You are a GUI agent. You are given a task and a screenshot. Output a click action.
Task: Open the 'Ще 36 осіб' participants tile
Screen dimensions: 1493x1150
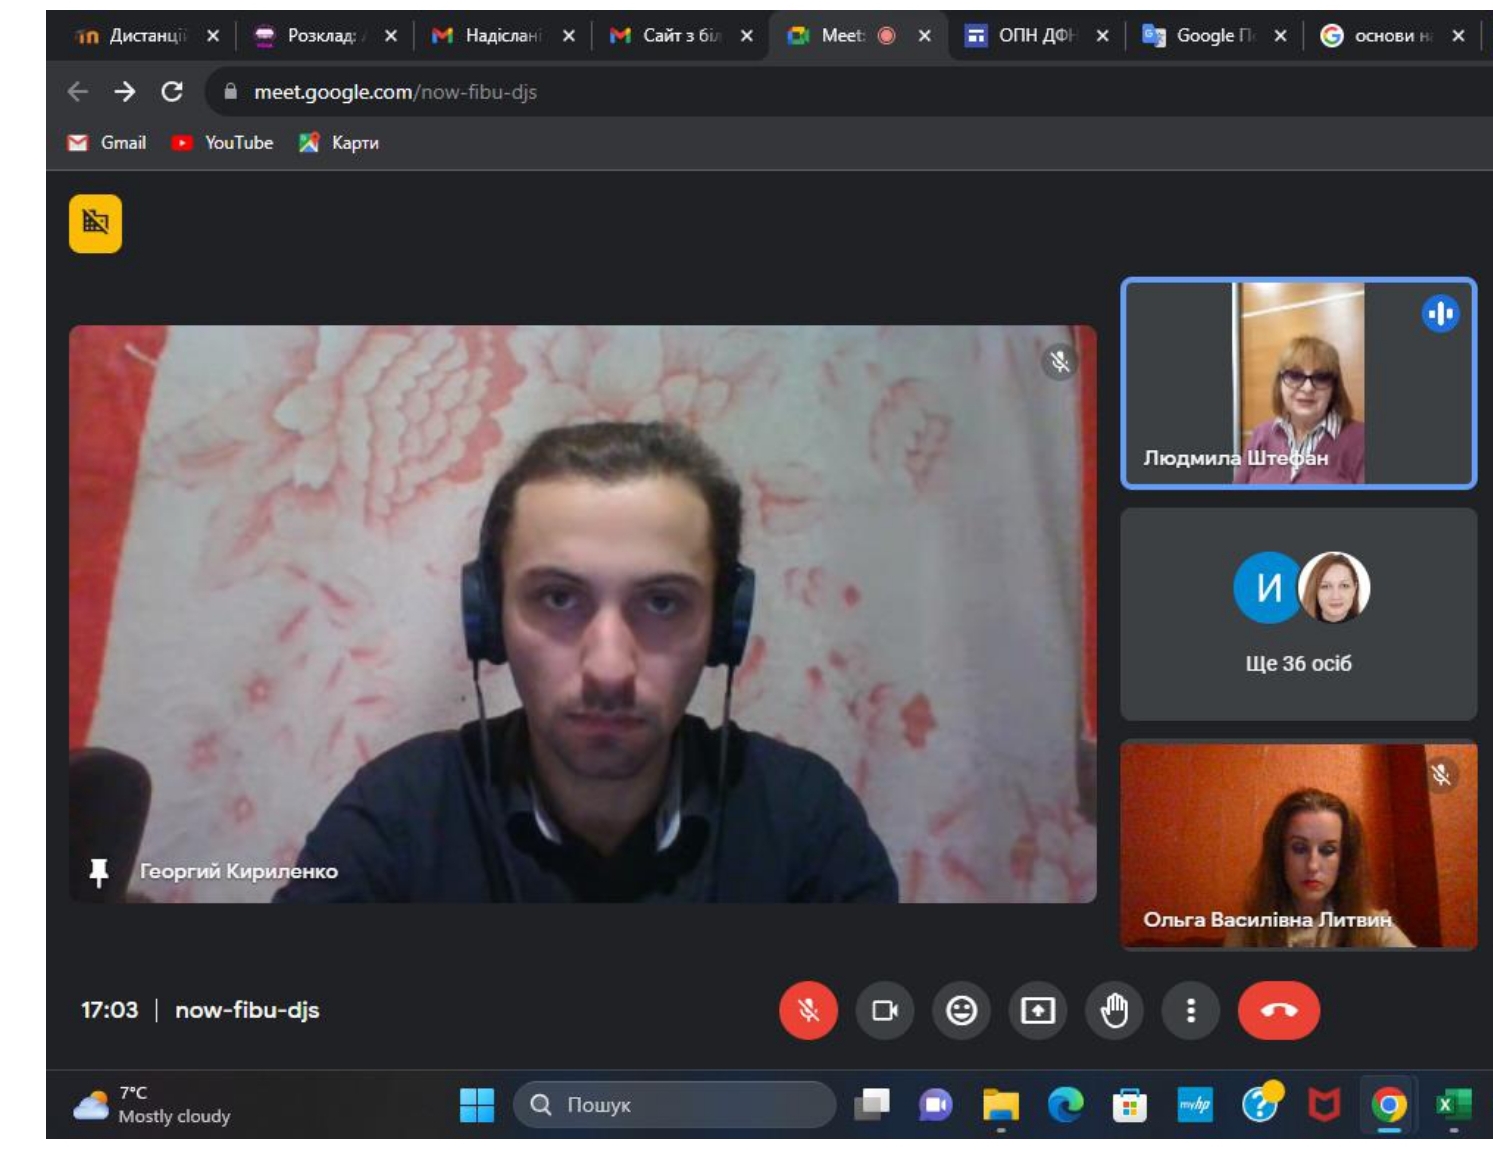(1298, 614)
